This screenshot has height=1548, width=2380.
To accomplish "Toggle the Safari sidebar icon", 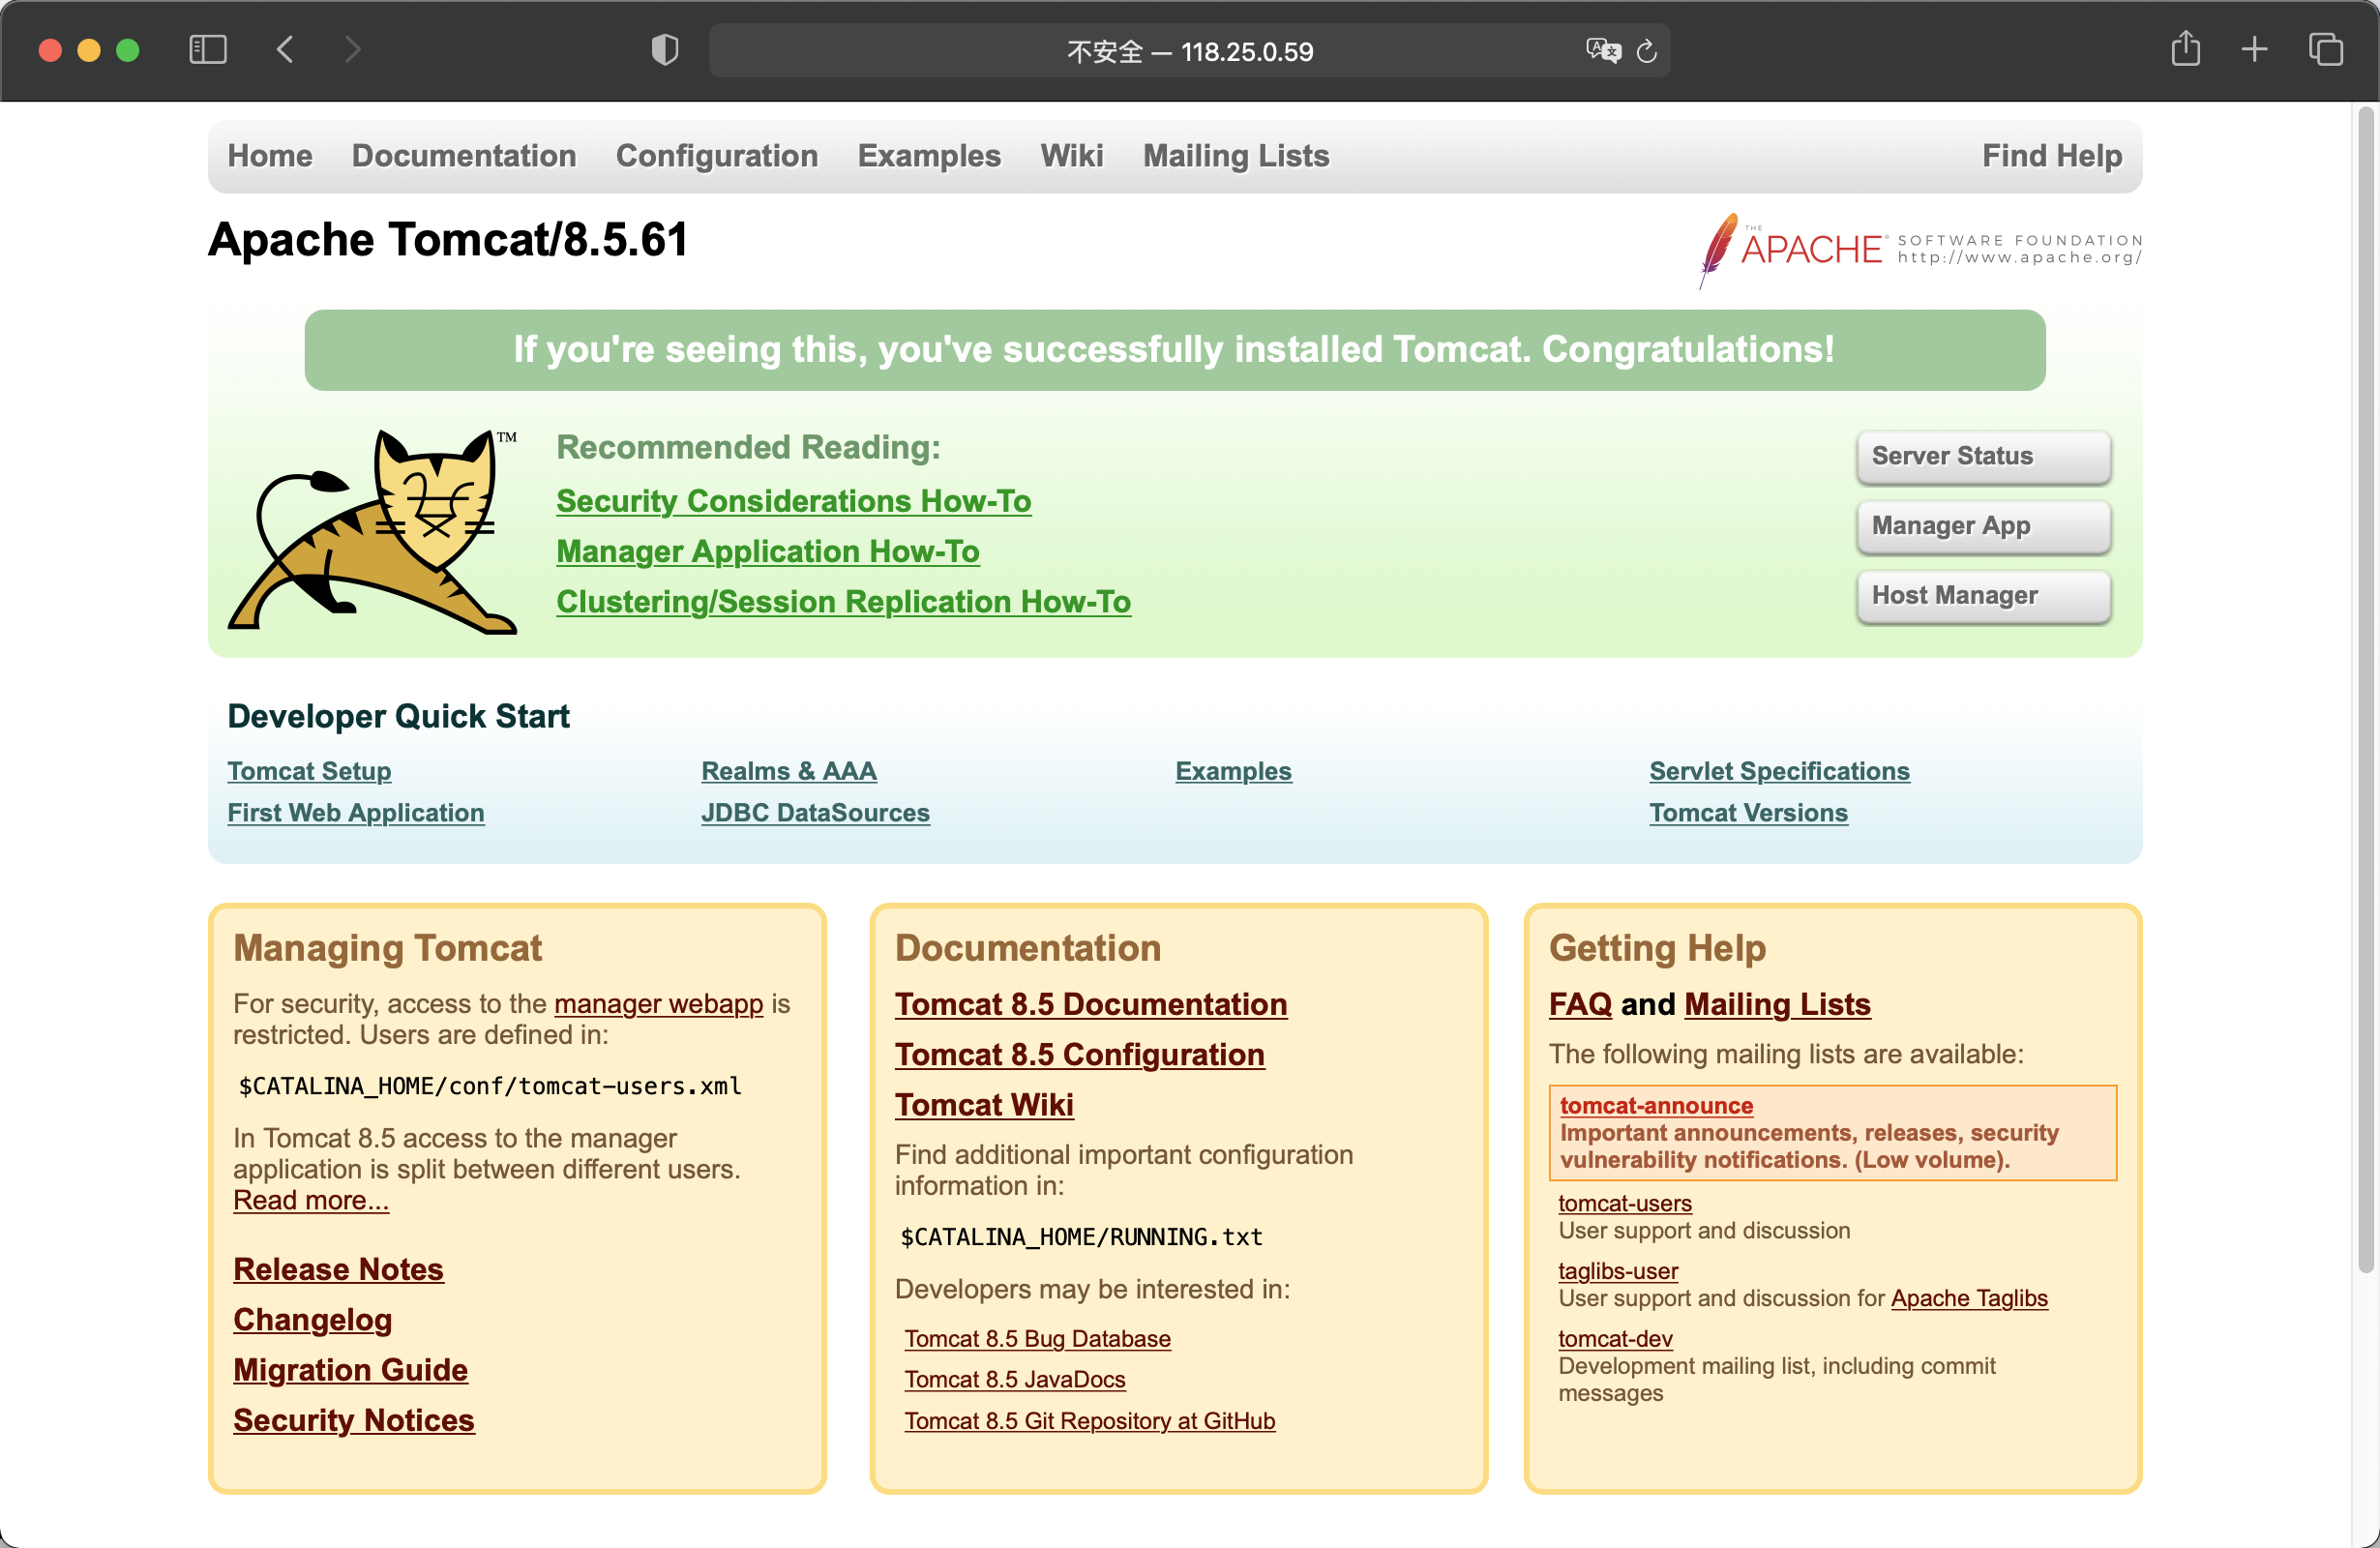I will (208, 50).
